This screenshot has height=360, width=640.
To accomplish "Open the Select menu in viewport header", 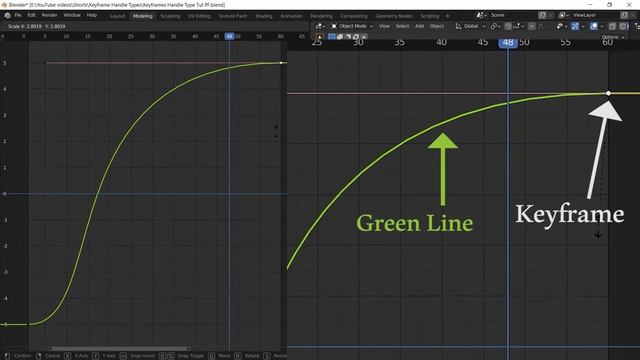I will [402, 26].
